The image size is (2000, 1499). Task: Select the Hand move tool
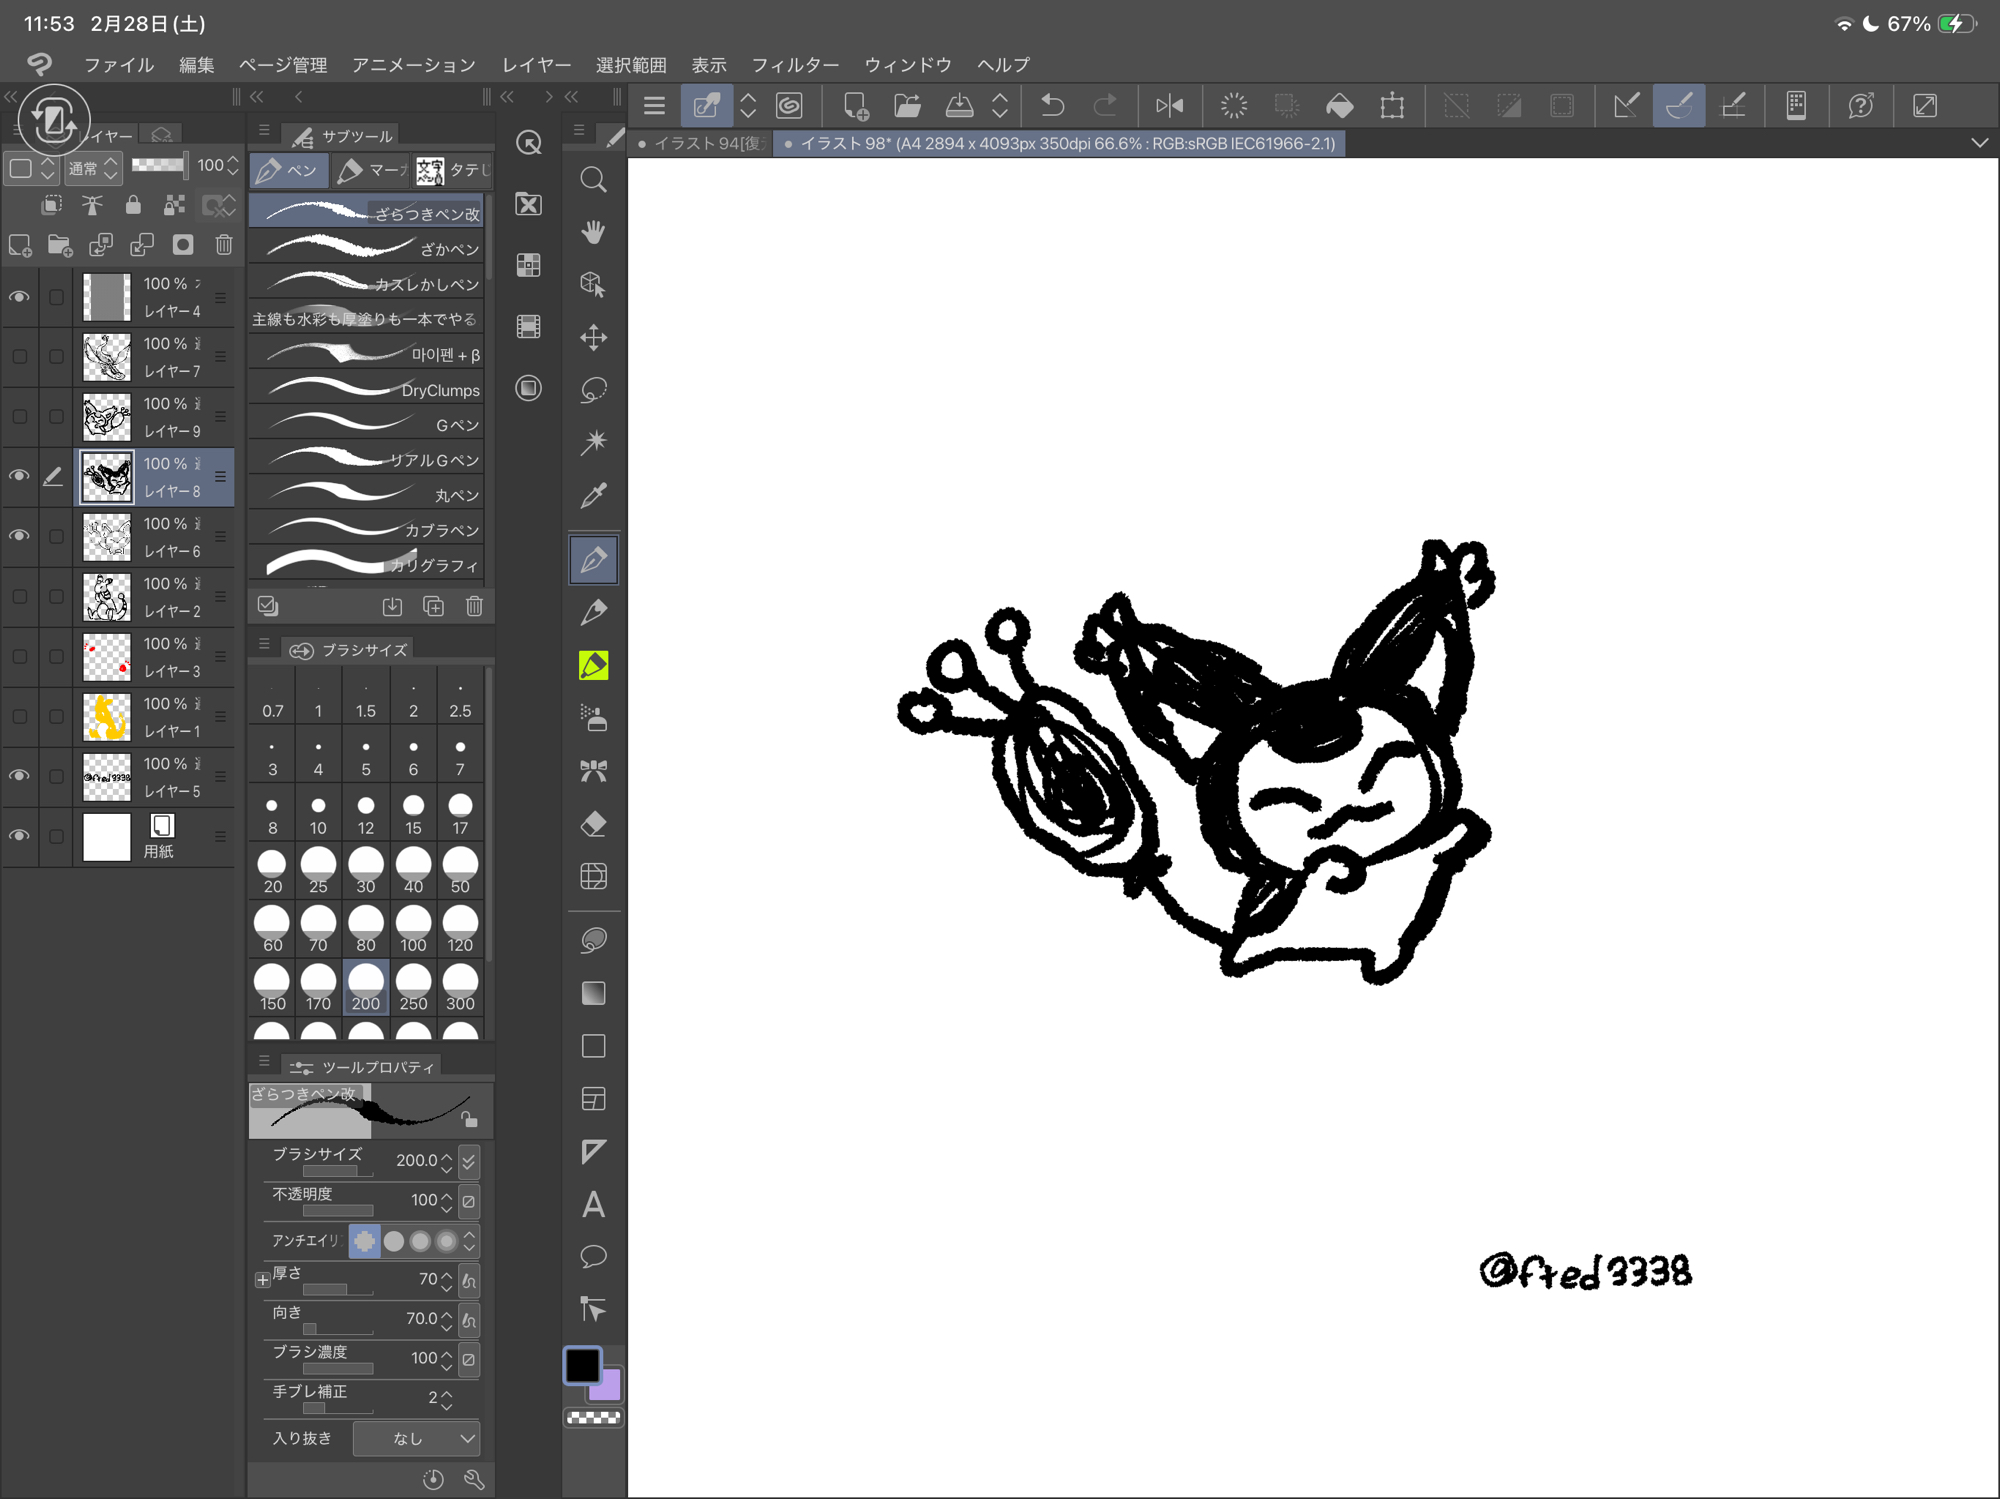(593, 232)
